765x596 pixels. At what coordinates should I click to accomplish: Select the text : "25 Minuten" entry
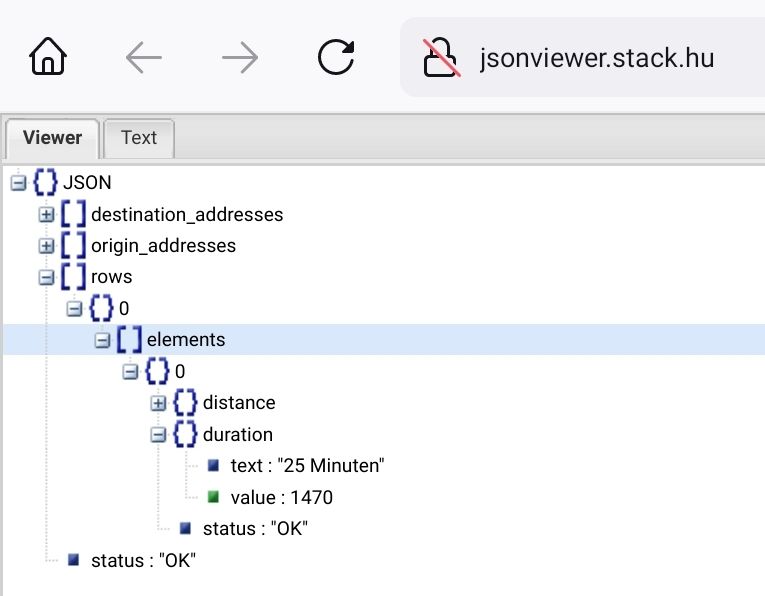(307, 466)
